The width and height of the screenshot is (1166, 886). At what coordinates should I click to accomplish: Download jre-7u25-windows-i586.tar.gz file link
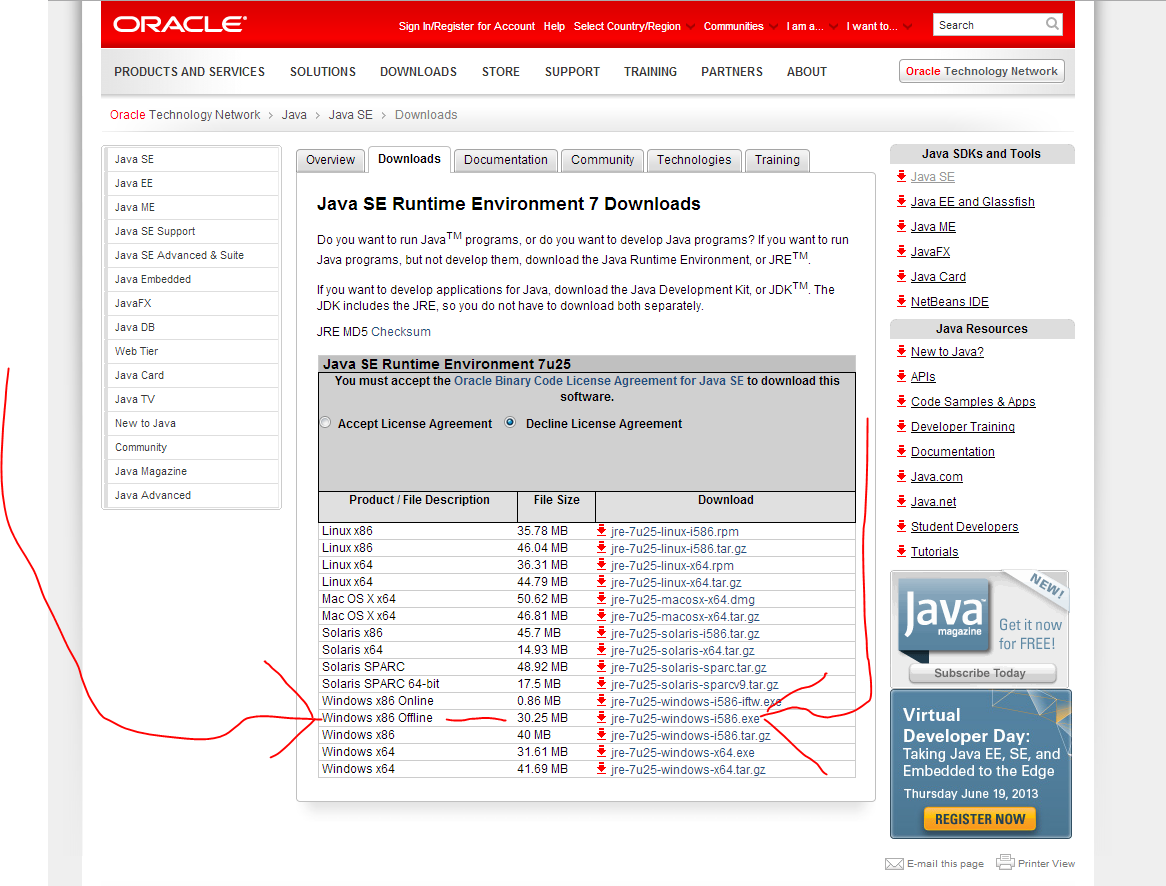[x=691, y=736]
